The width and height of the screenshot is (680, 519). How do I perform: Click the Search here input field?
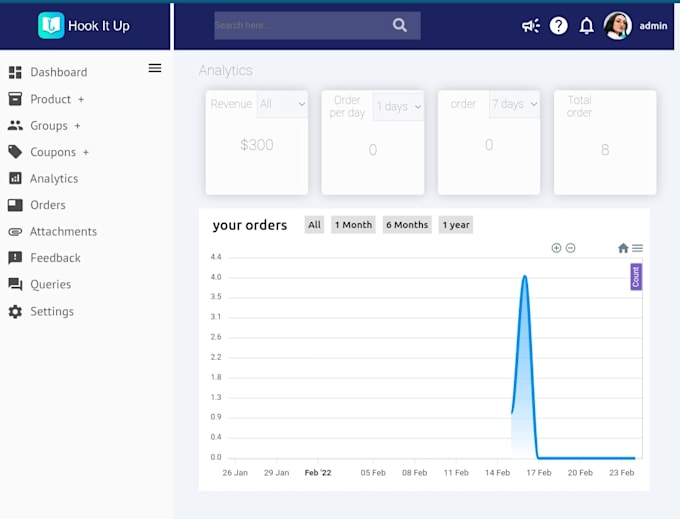[x=300, y=26]
